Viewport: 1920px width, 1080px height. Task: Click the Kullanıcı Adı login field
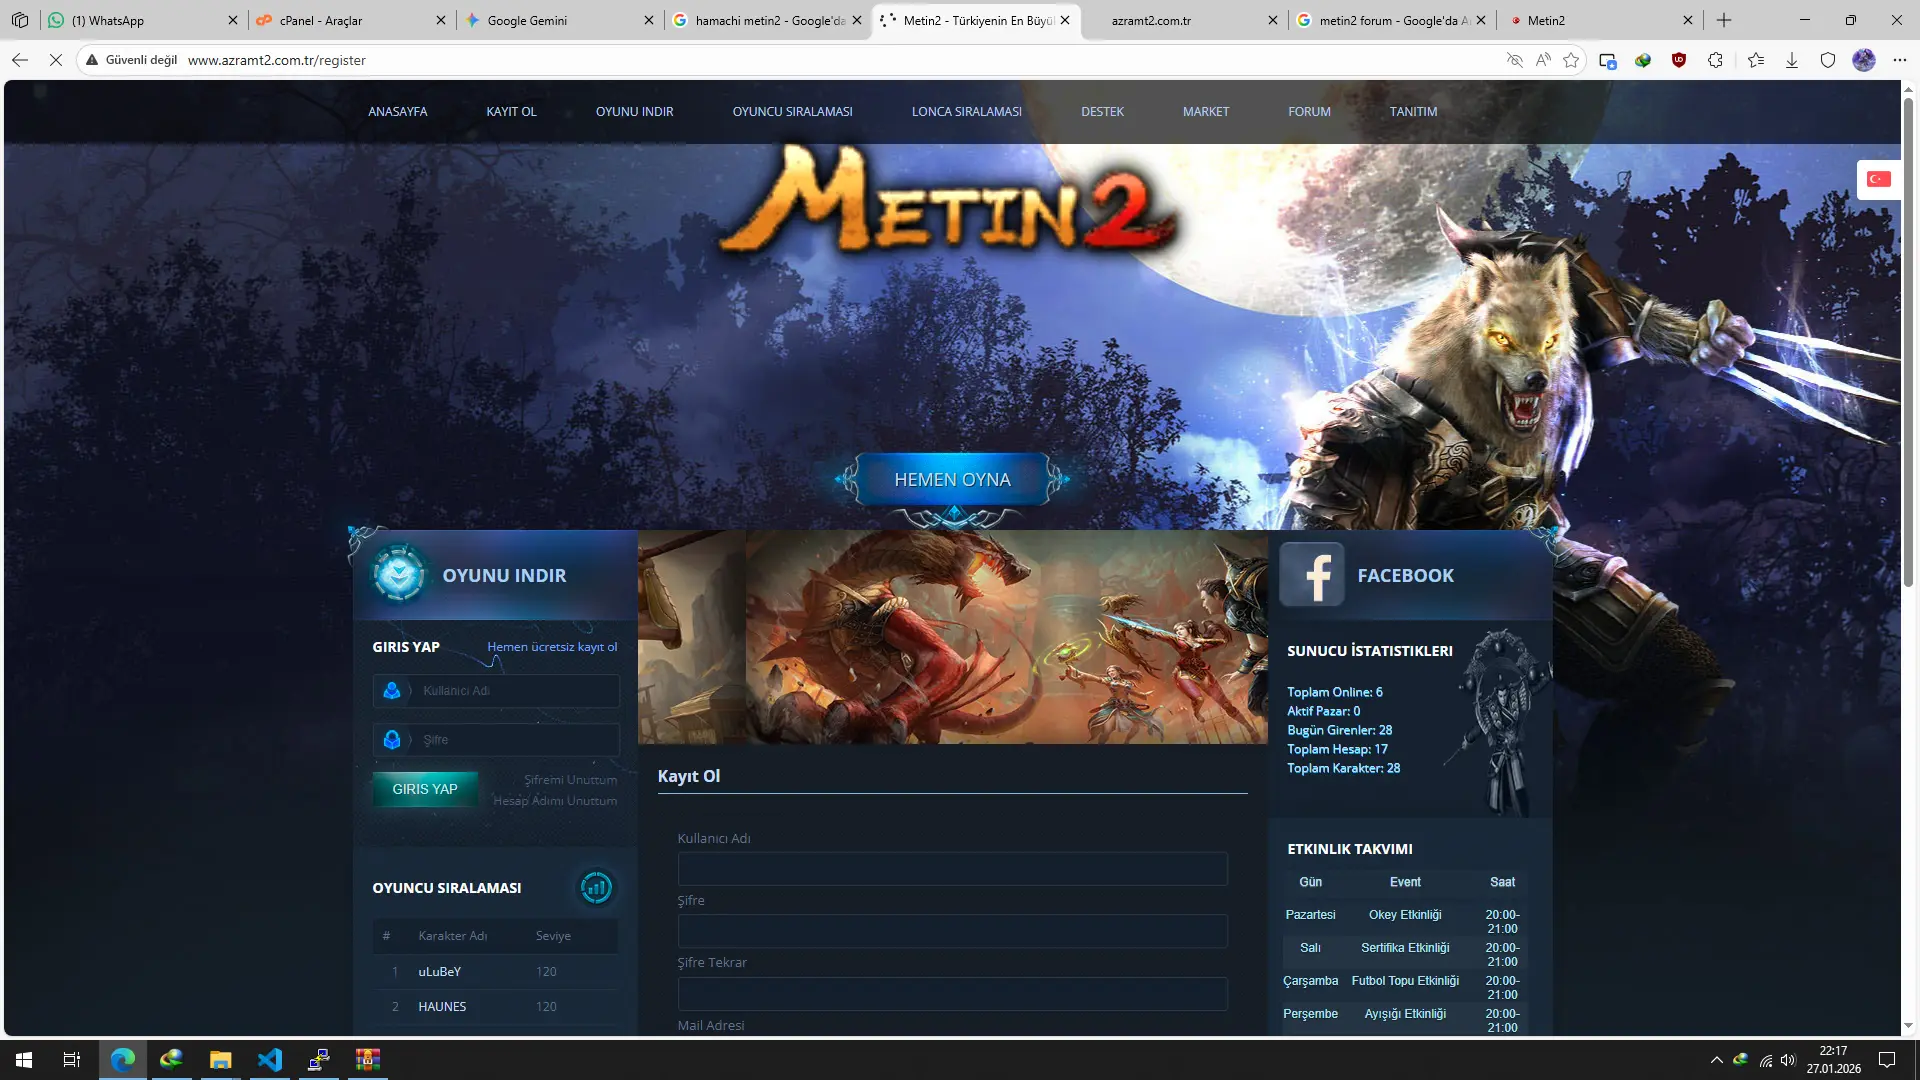(x=515, y=691)
